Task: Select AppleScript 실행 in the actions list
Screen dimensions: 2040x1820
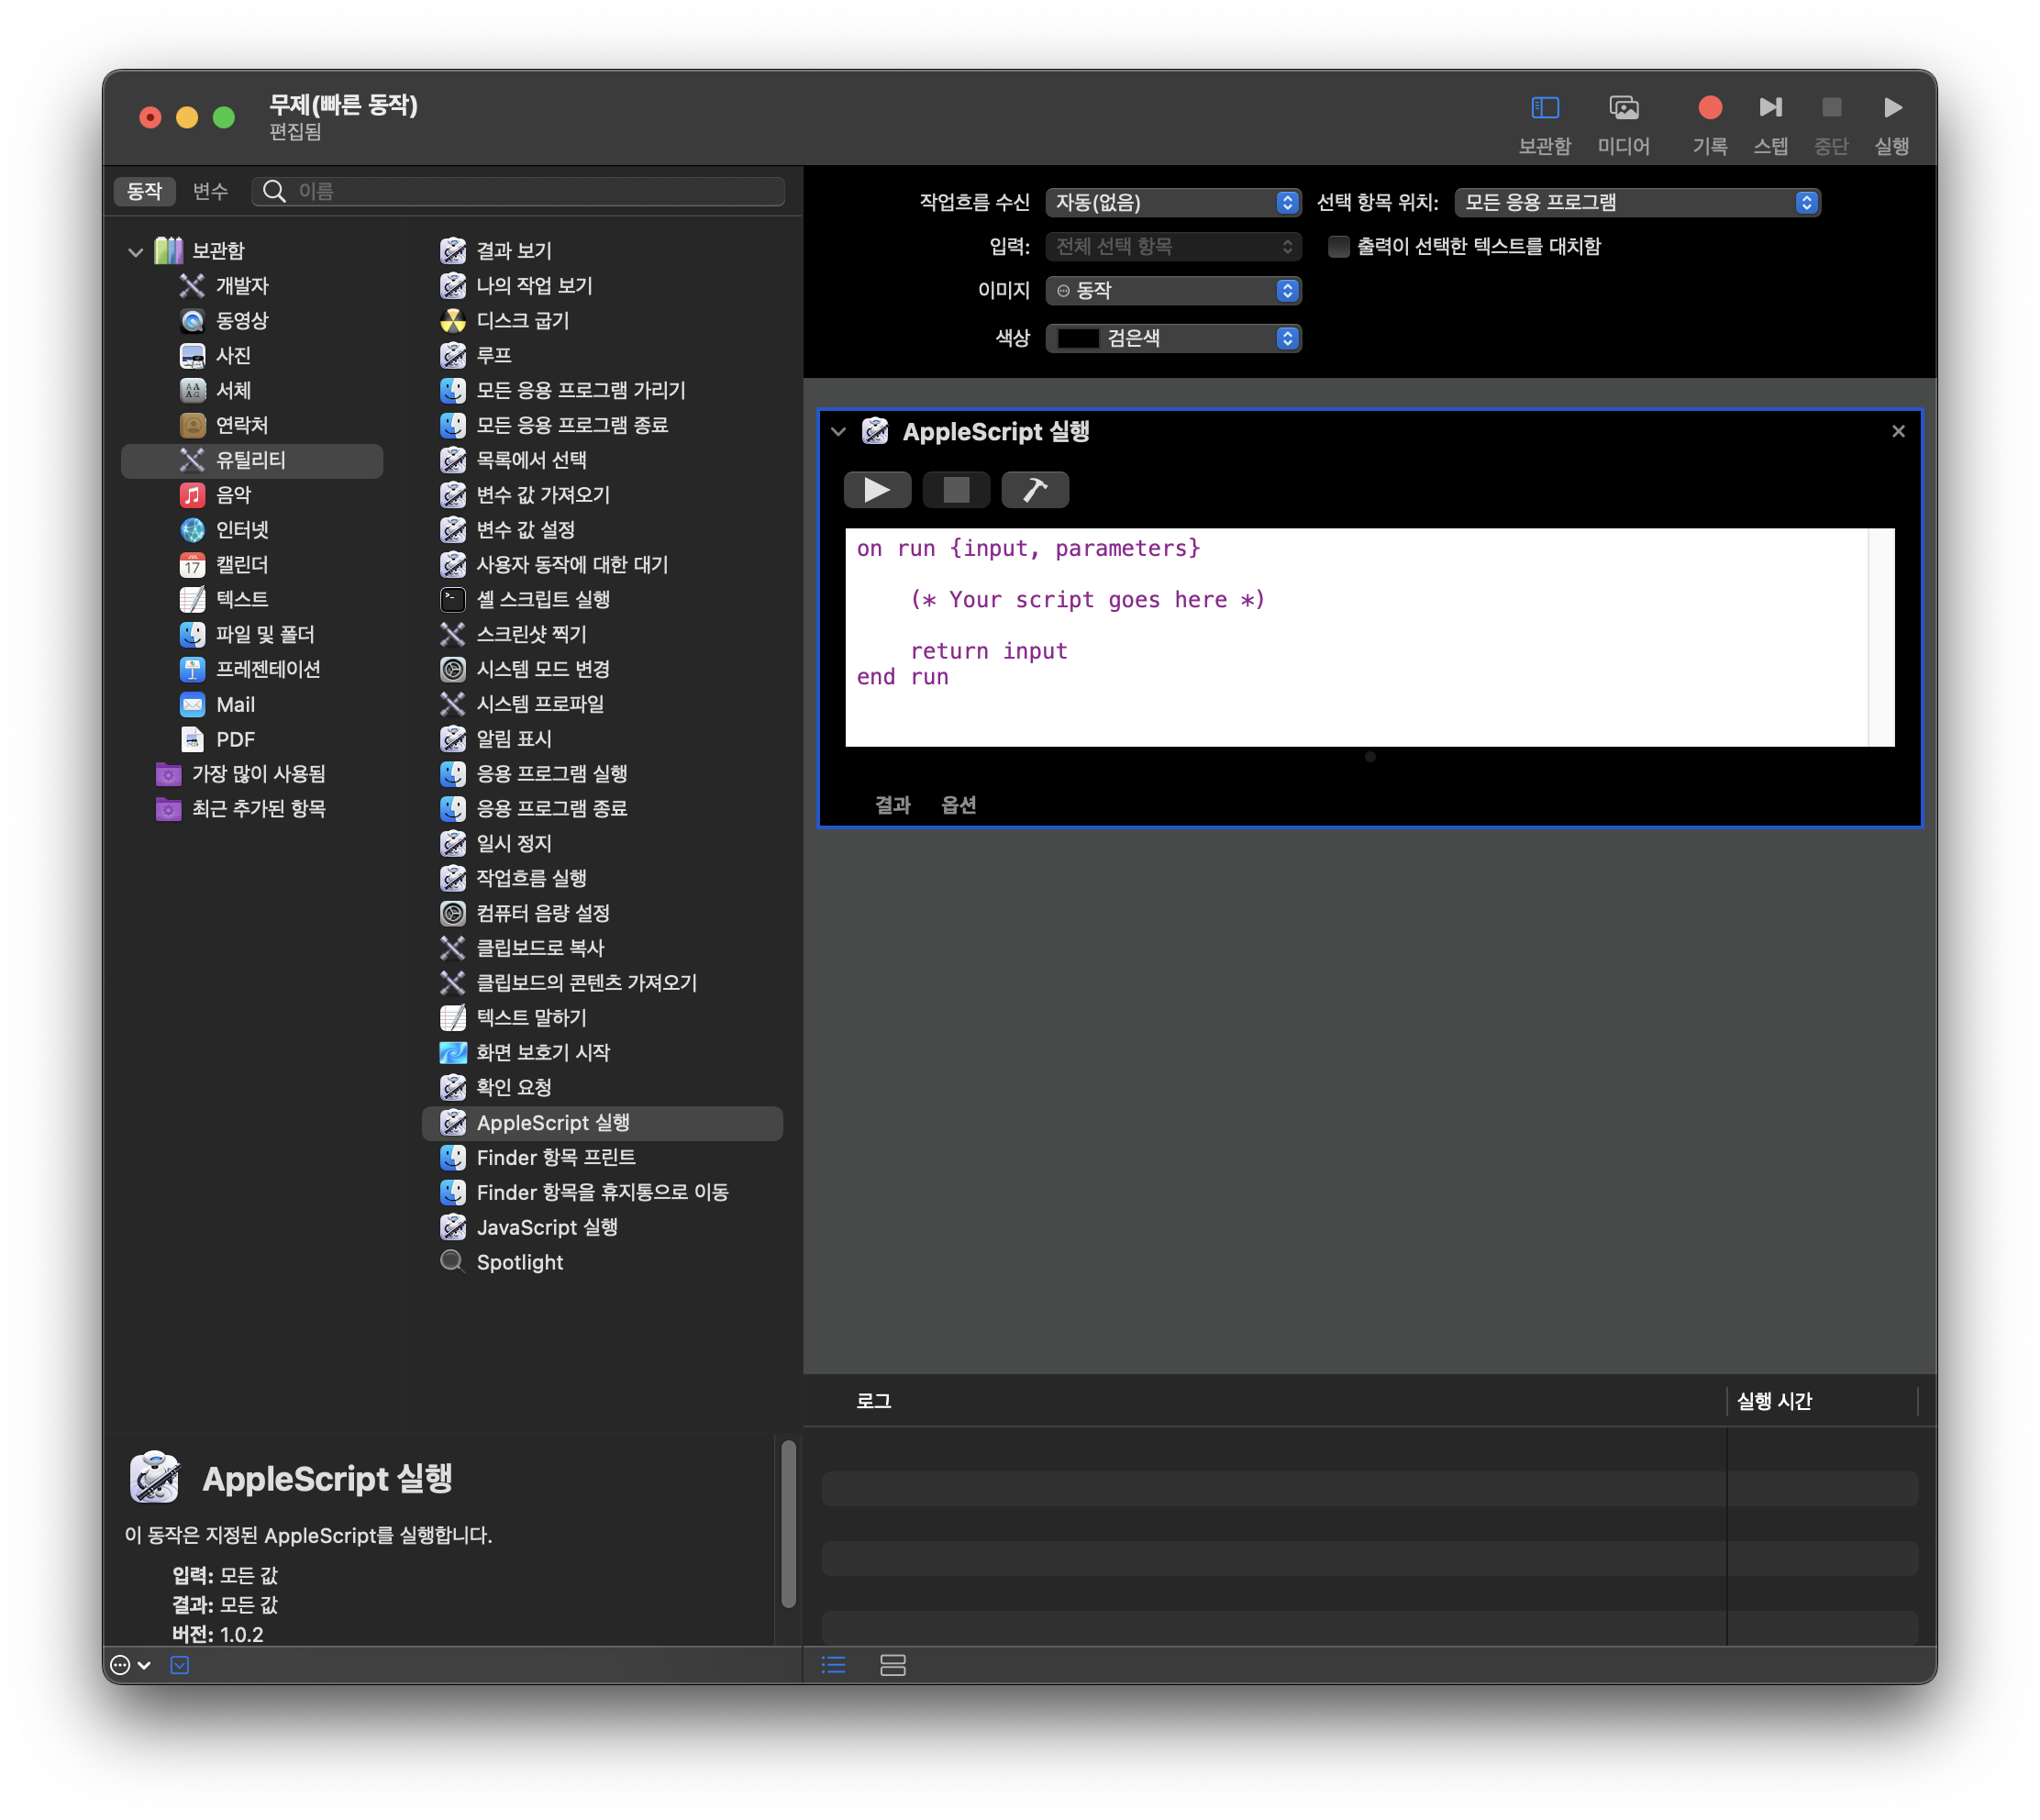Action: (602, 1123)
